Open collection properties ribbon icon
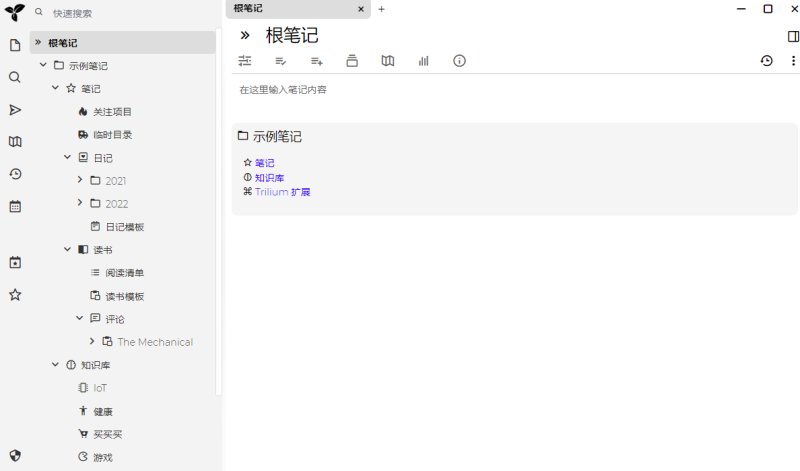This screenshot has width=800, height=471. 352,61
